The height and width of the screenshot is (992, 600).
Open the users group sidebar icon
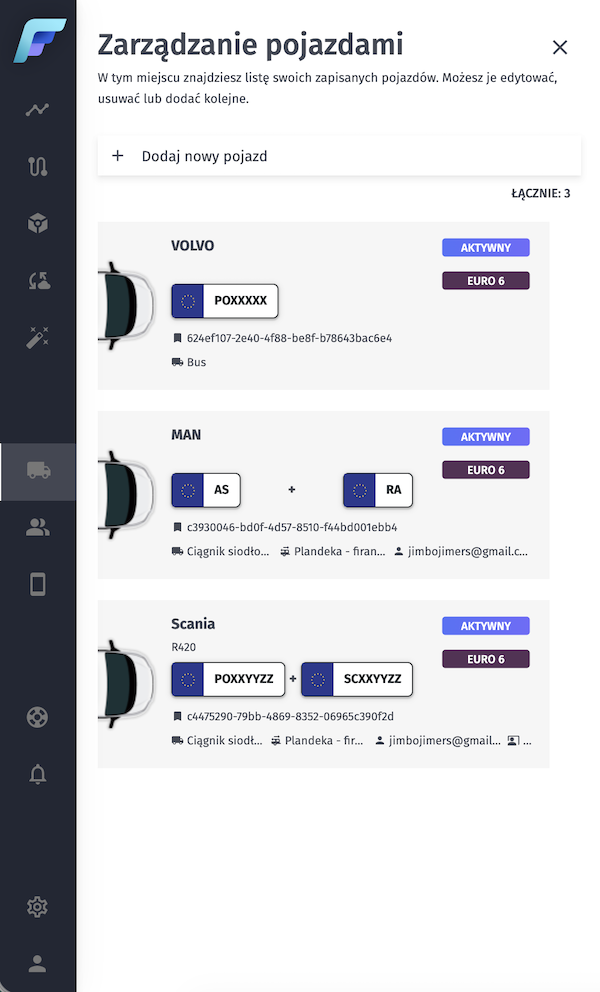coord(38,528)
